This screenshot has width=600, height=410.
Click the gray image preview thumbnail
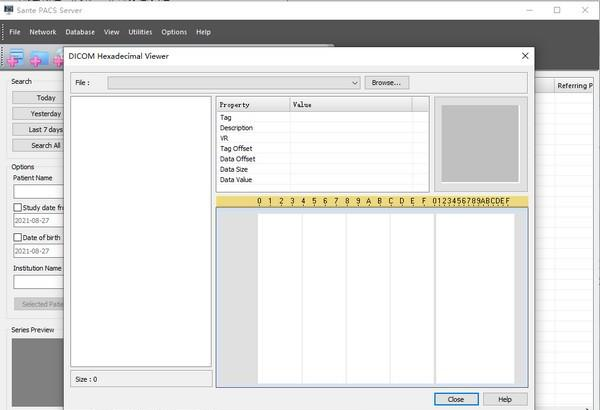(480, 144)
